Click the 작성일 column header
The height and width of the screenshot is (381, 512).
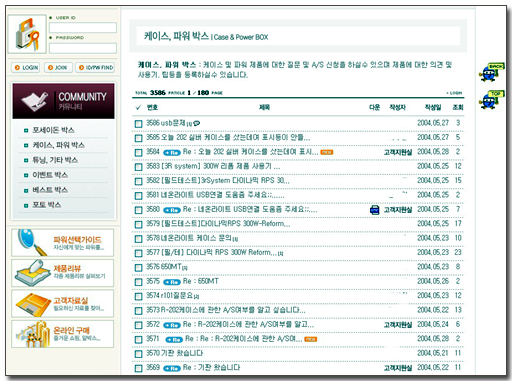[x=433, y=107]
